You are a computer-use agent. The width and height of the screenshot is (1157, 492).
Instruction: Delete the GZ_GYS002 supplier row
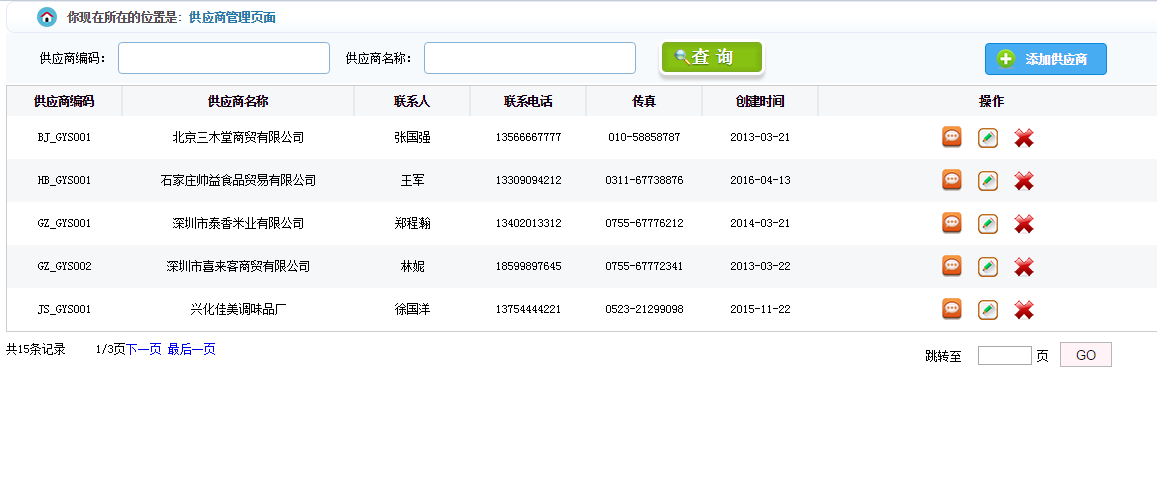point(1023,267)
